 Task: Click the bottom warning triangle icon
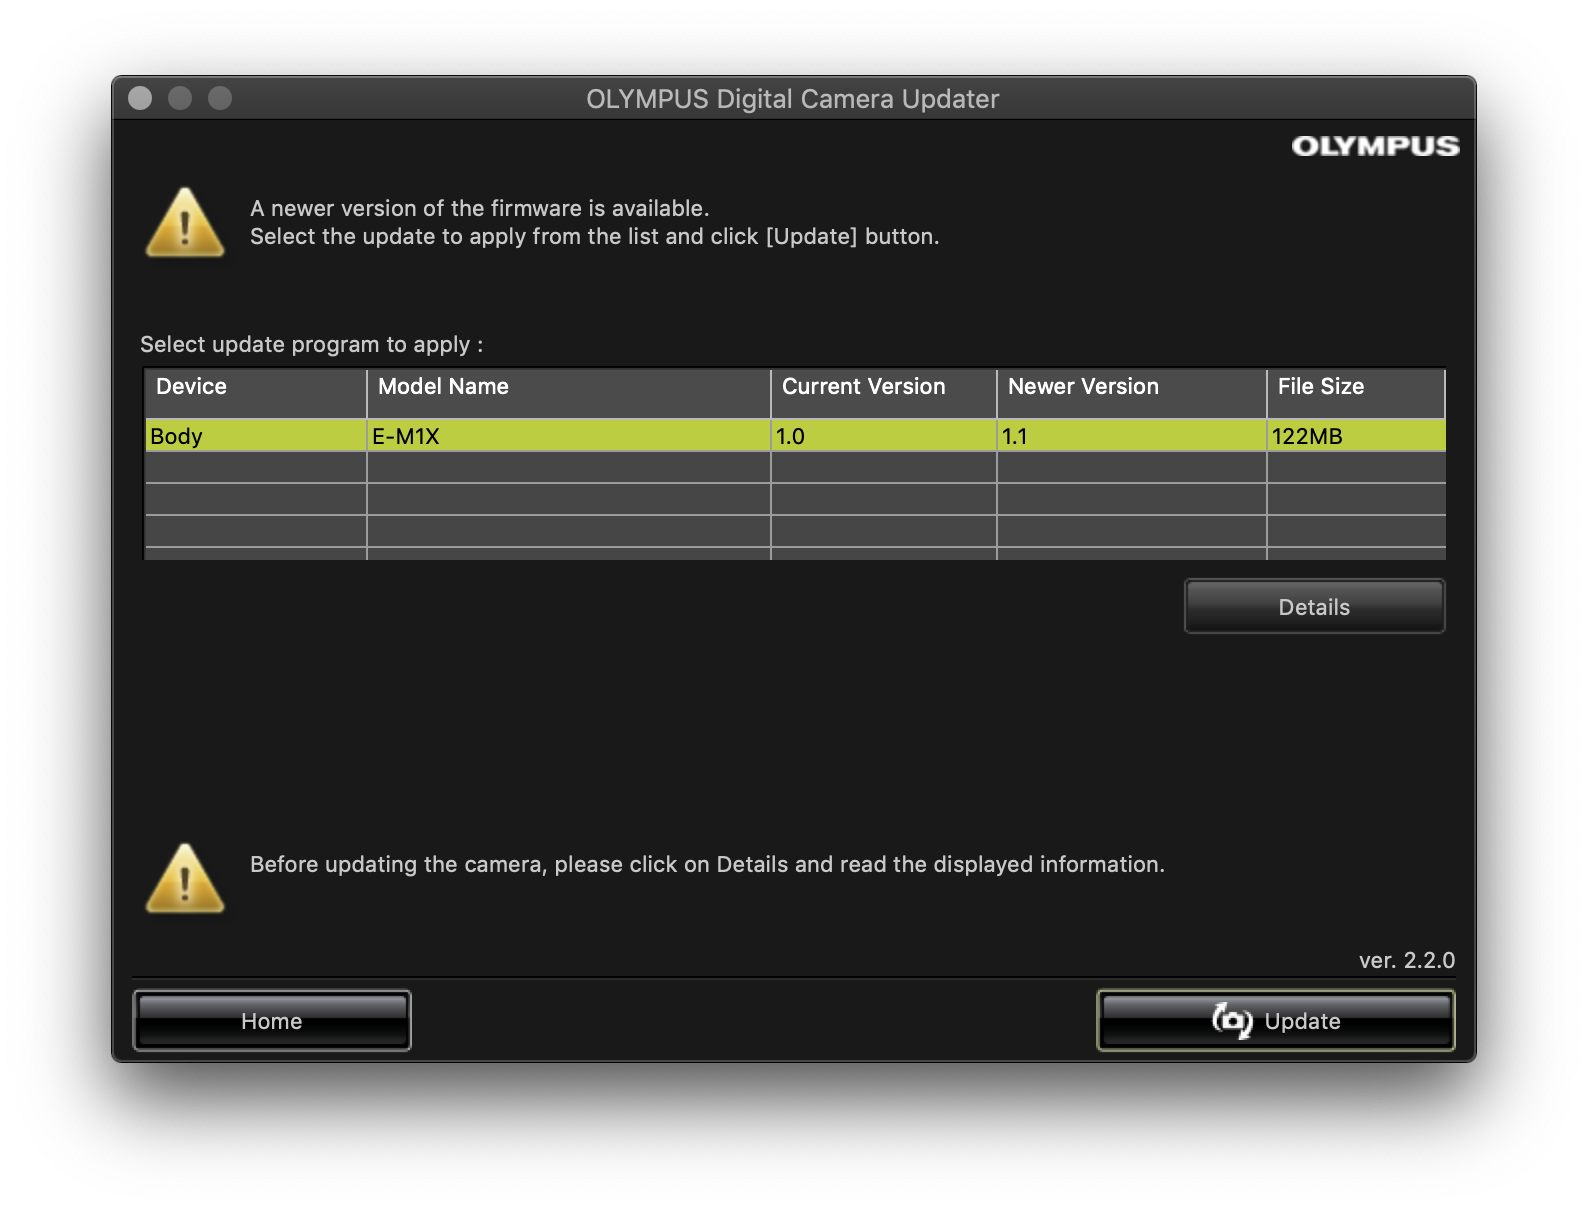[x=185, y=878]
